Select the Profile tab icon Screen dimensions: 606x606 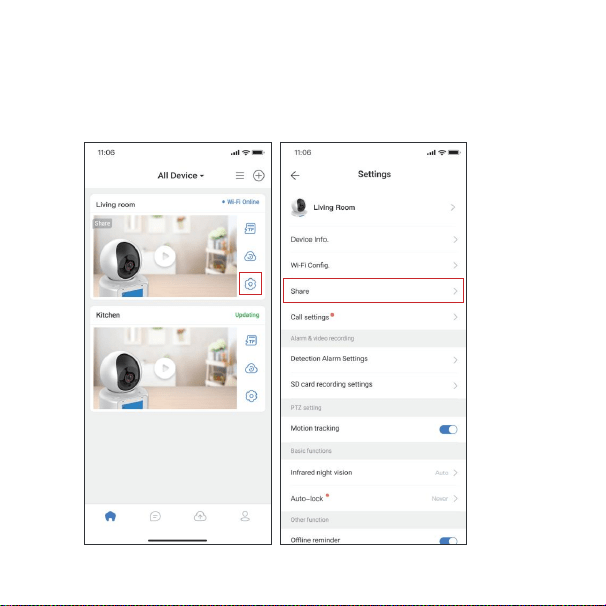tap(245, 516)
